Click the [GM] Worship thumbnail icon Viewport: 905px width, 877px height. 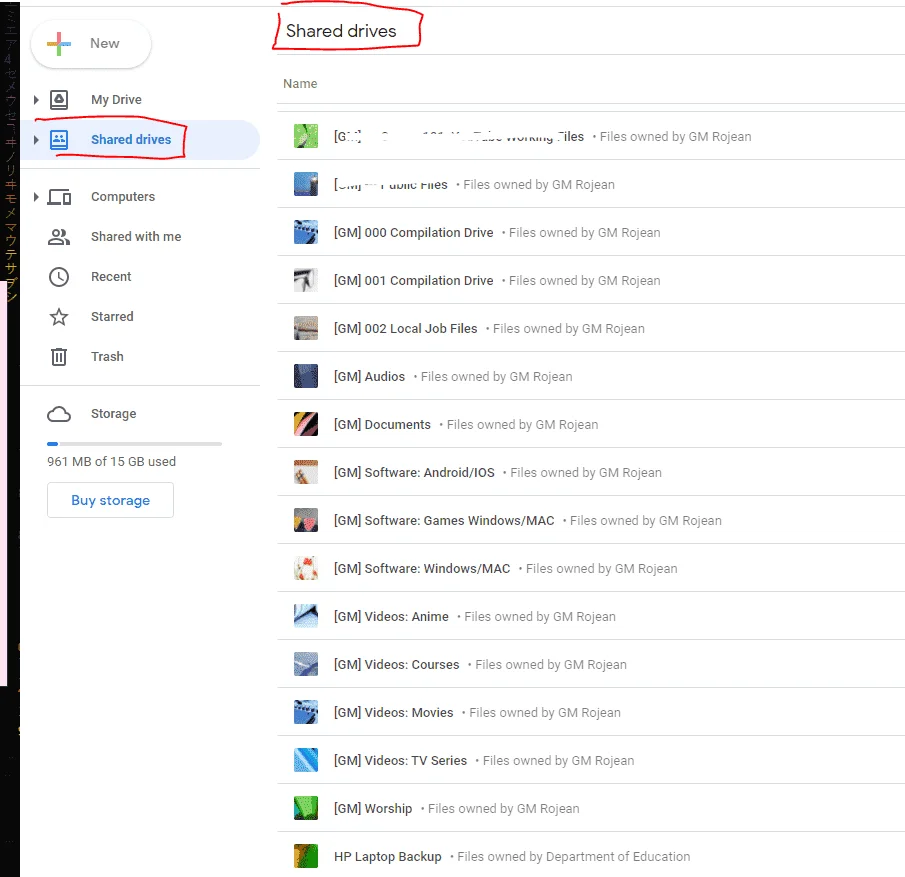pos(306,808)
